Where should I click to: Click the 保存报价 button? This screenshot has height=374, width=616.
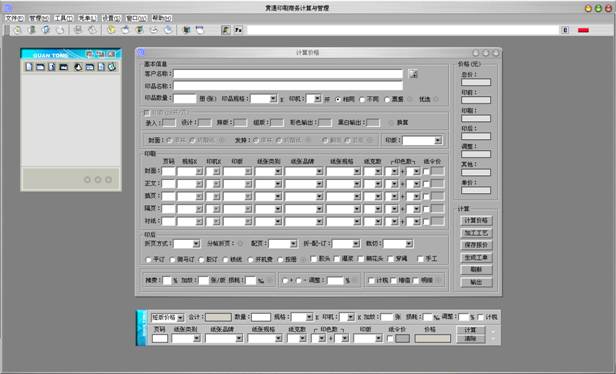[476, 245]
